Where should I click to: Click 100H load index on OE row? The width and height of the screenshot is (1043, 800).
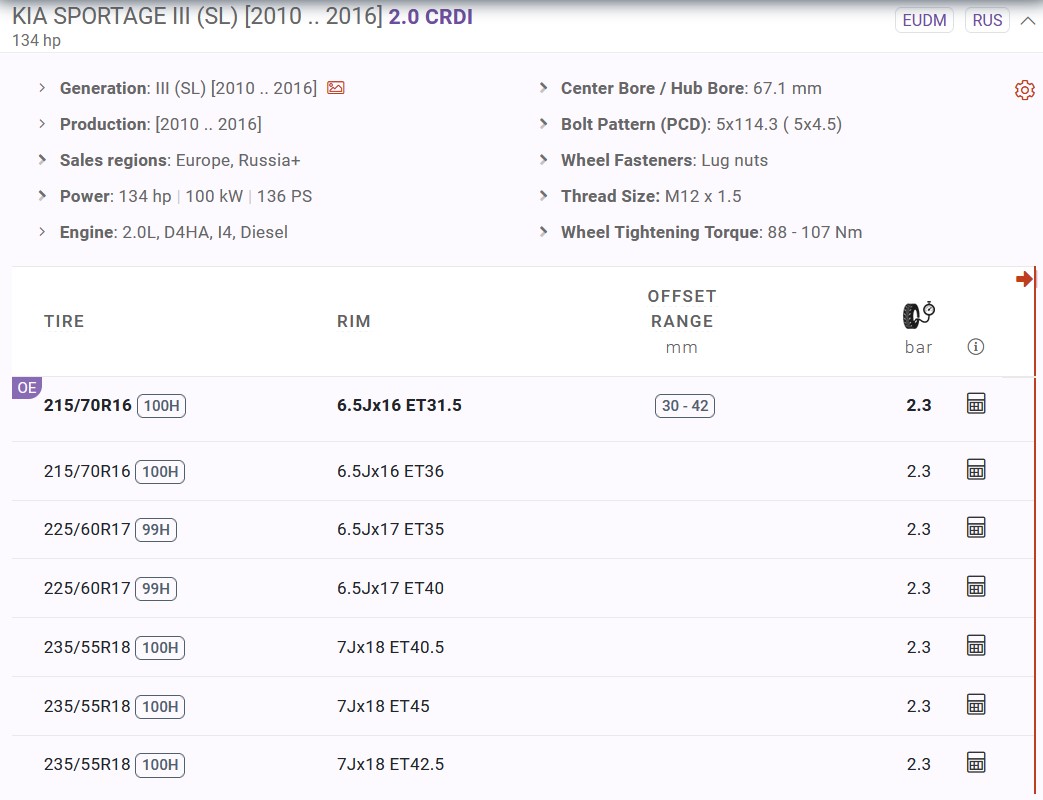coord(162,406)
